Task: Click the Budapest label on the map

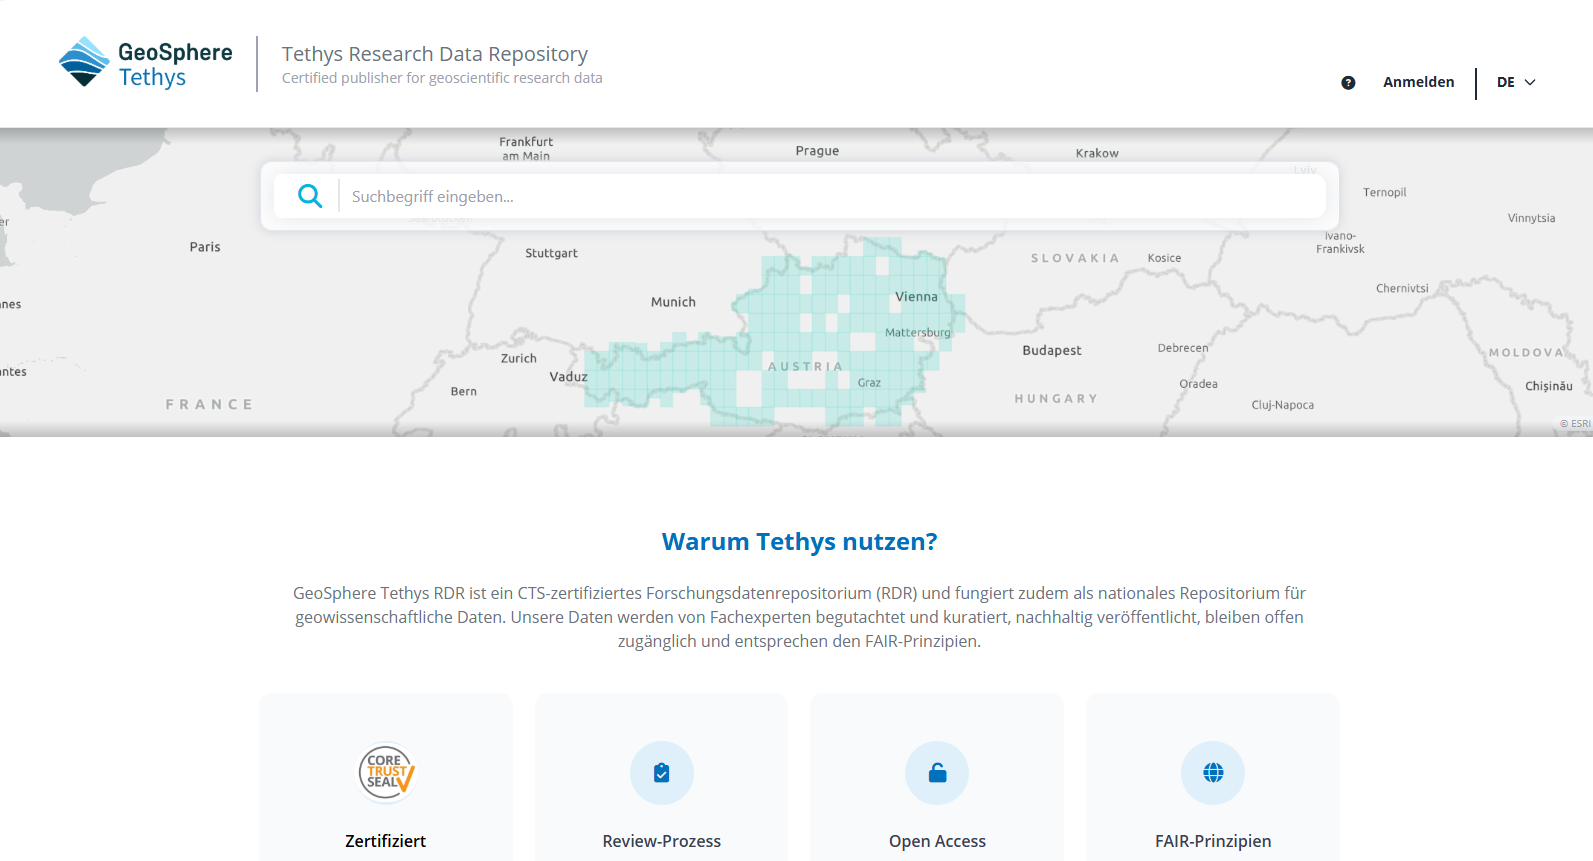Action: 1052,350
